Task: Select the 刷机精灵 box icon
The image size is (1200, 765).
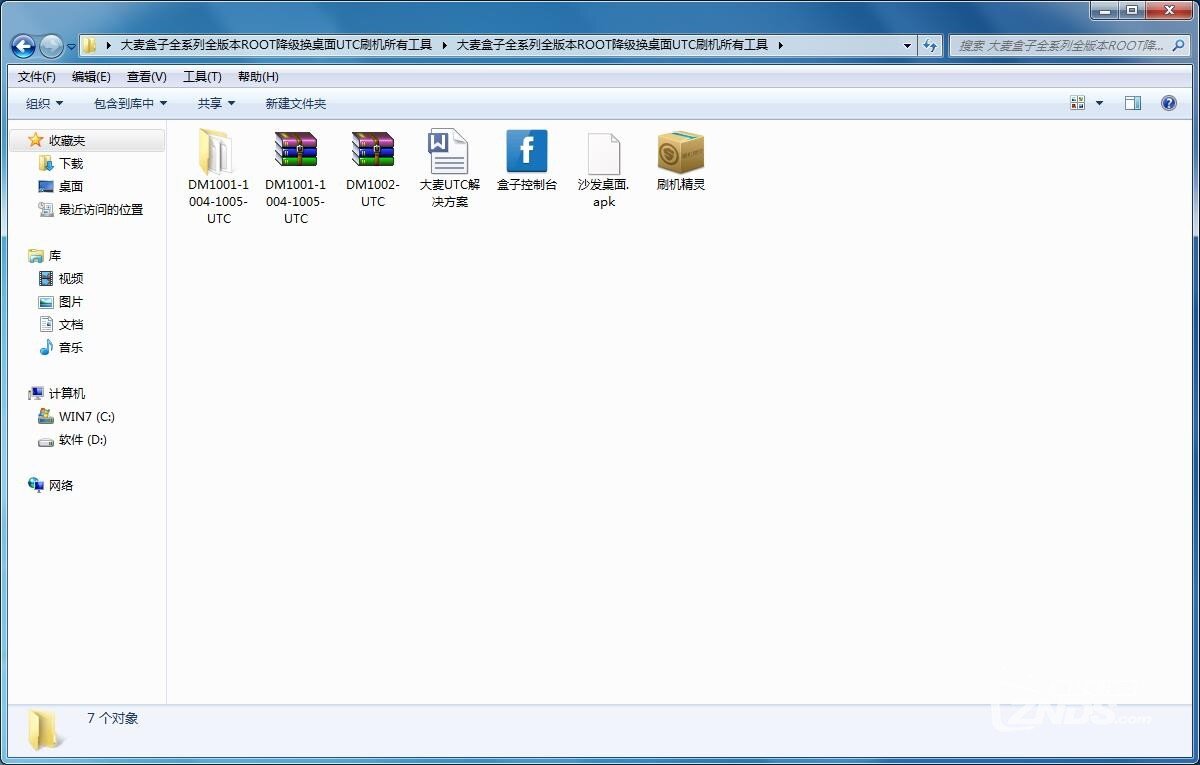Action: point(680,151)
